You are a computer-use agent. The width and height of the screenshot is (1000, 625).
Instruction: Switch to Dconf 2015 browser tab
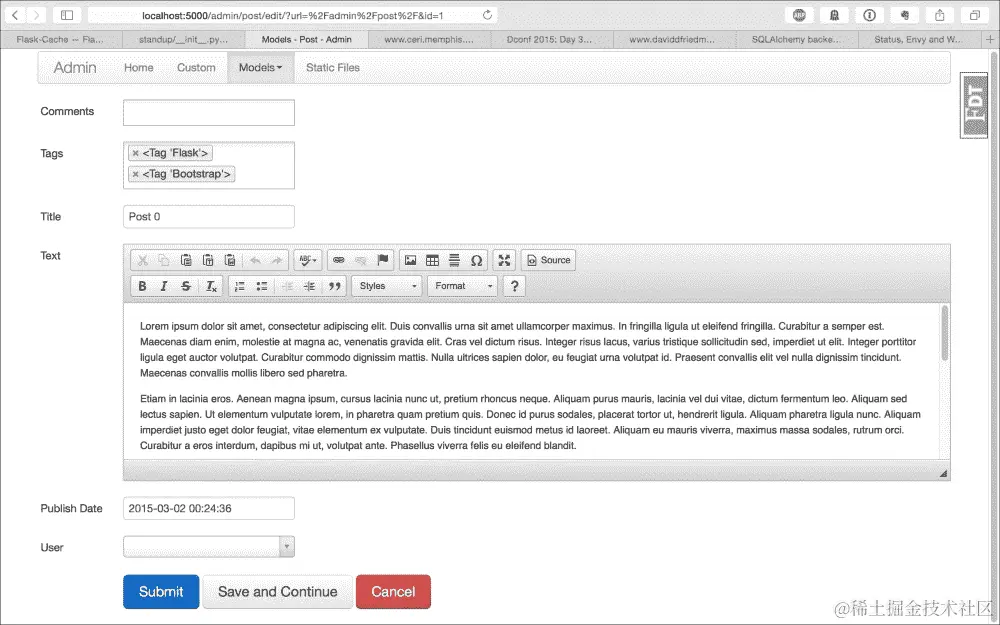550,40
